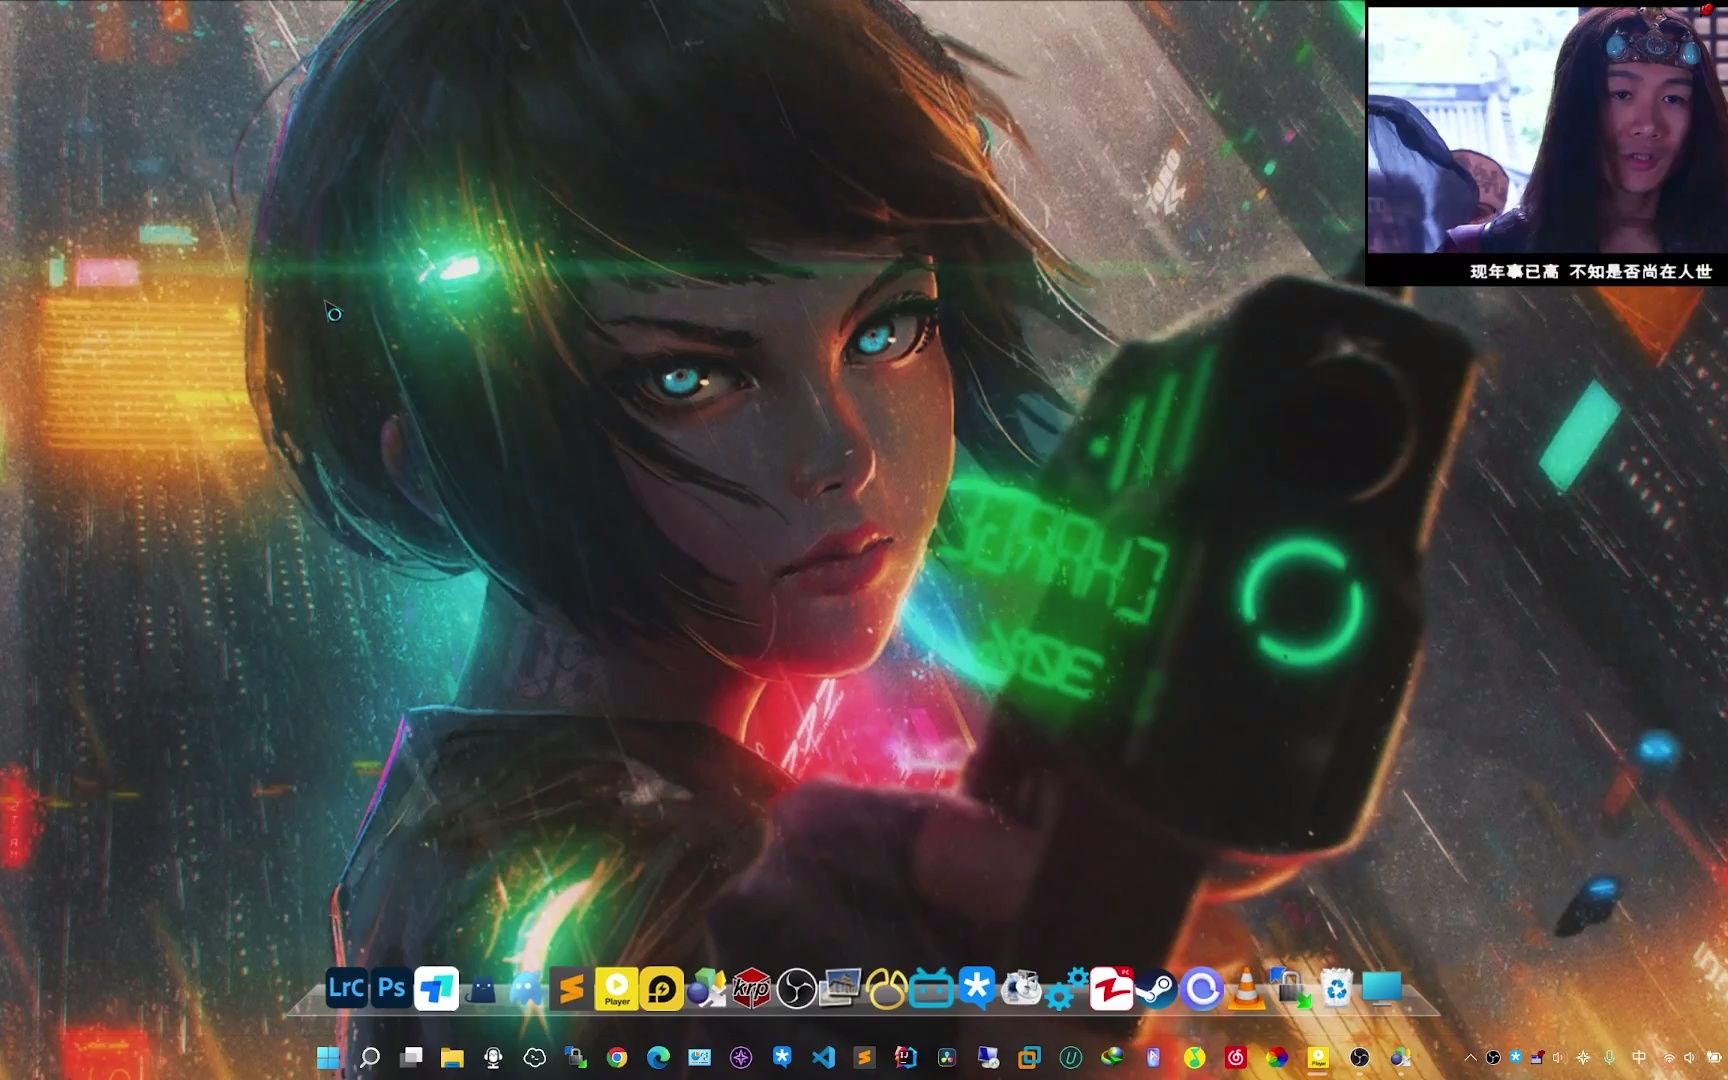Launch Google Chrome from the taskbar
This screenshot has height=1080, width=1728.
pyautogui.click(x=617, y=1058)
